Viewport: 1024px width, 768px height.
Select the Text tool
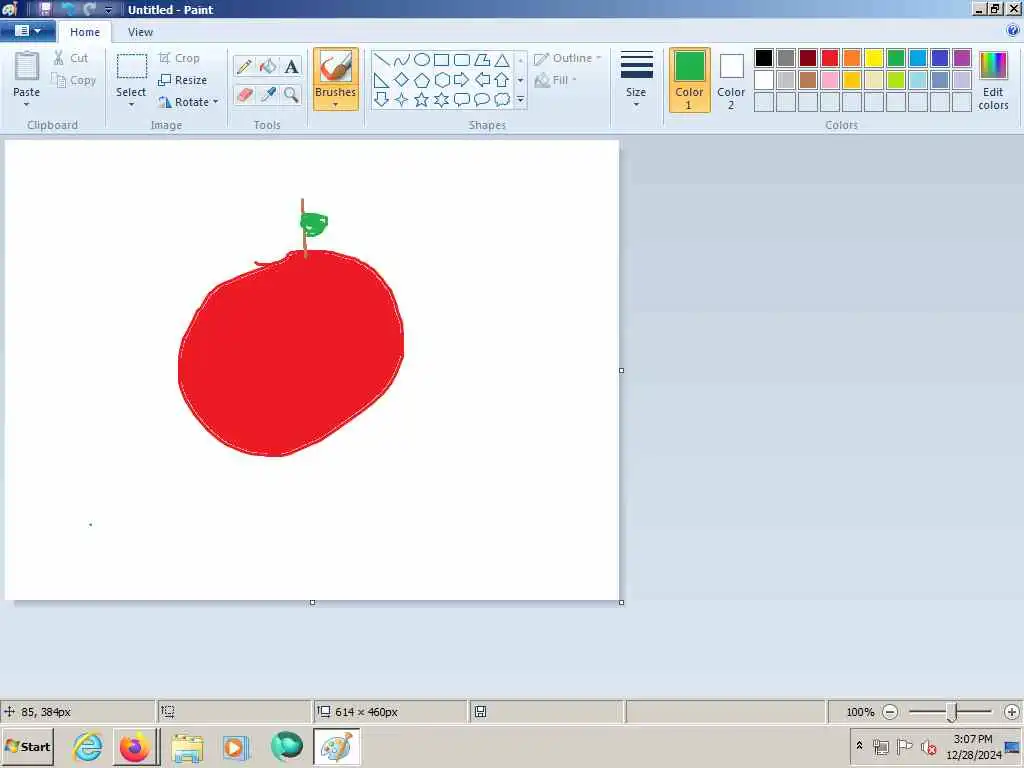coord(291,66)
